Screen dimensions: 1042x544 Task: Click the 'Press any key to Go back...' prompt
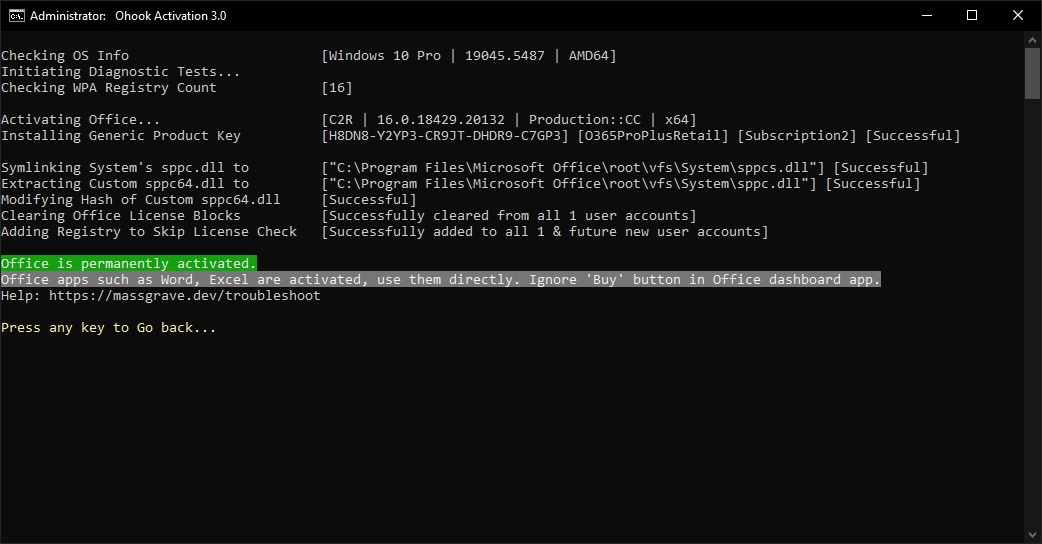coord(108,327)
